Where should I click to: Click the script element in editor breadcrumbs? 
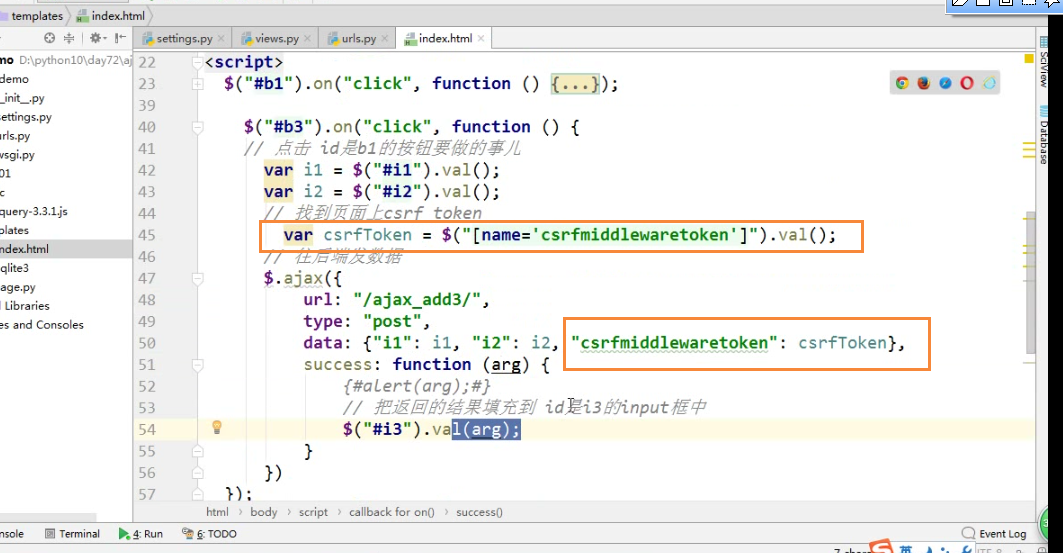pos(313,512)
